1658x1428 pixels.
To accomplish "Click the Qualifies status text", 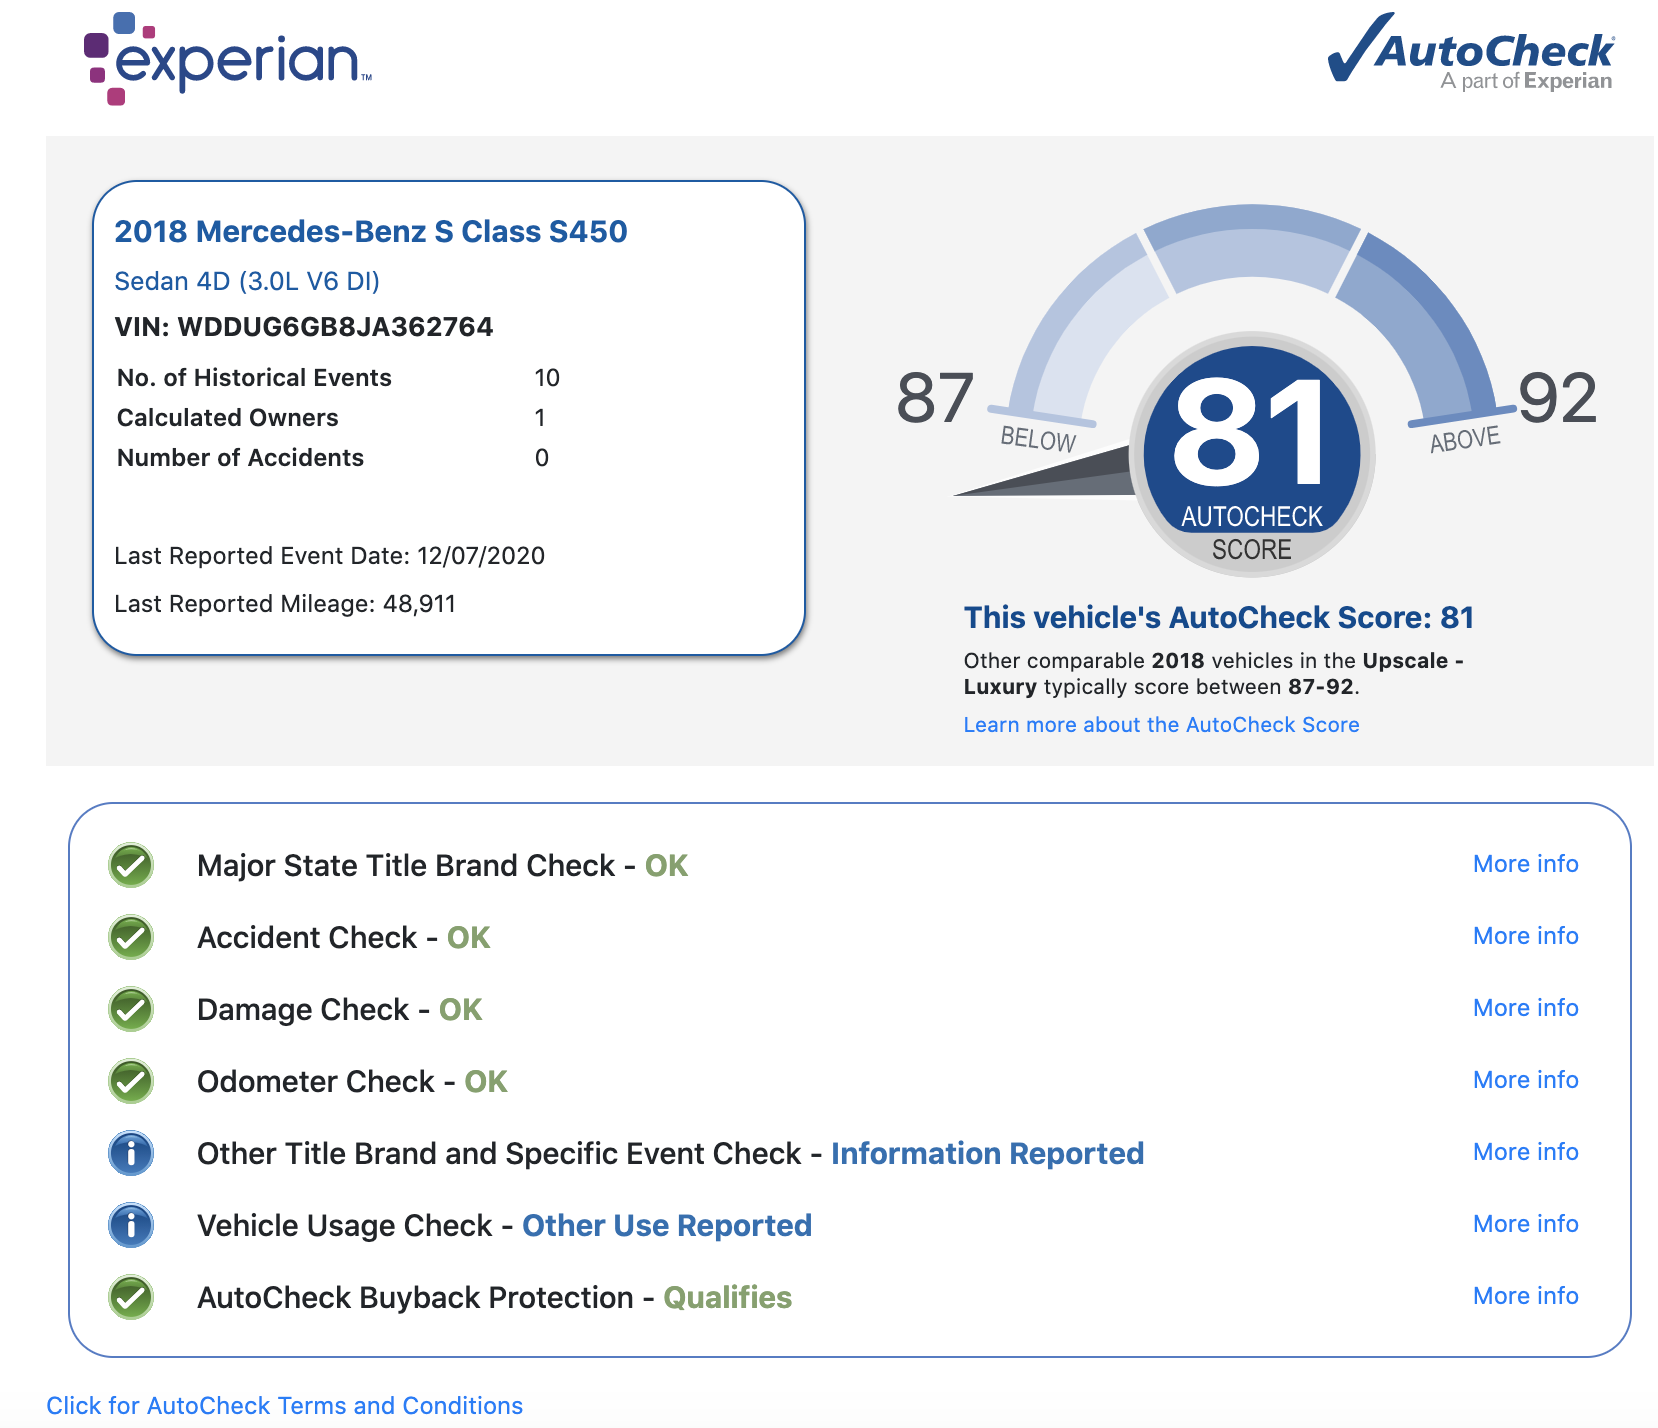I will [x=728, y=1298].
